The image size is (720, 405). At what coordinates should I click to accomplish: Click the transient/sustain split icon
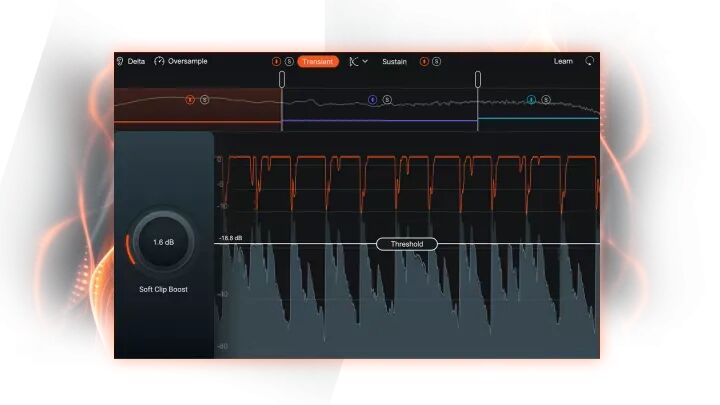tap(353, 61)
